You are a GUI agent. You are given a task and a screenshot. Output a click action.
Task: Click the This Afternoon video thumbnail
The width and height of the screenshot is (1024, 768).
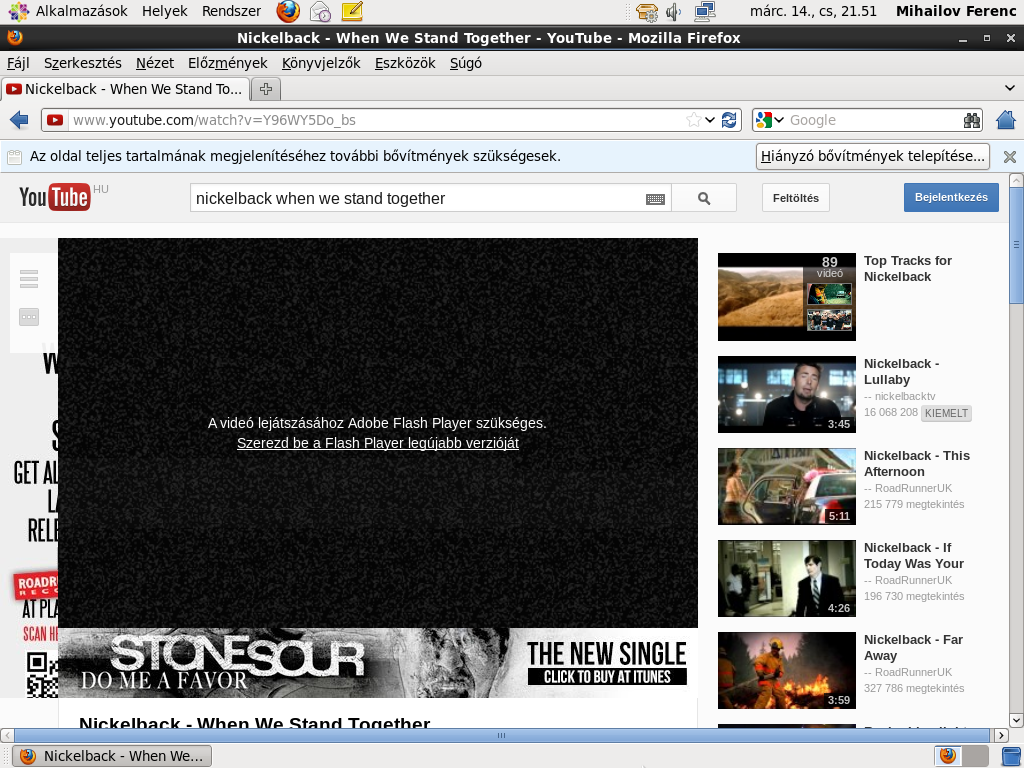click(x=786, y=487)
